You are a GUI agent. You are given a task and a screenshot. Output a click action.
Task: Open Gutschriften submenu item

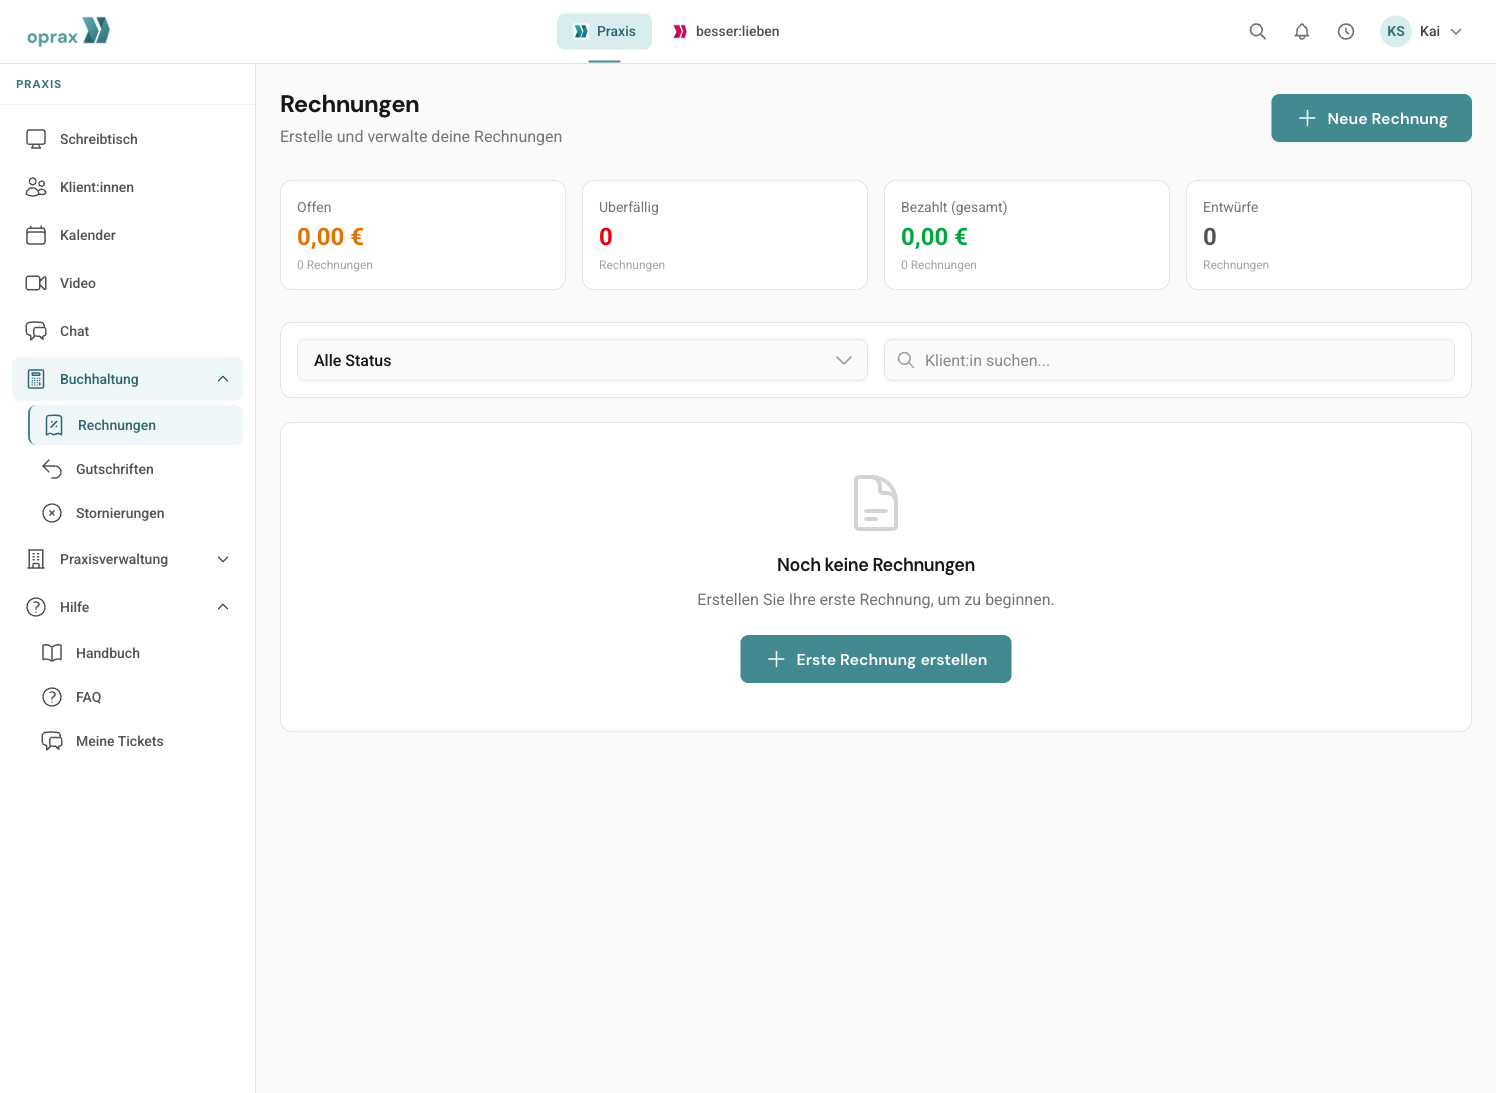pos(136,469)
